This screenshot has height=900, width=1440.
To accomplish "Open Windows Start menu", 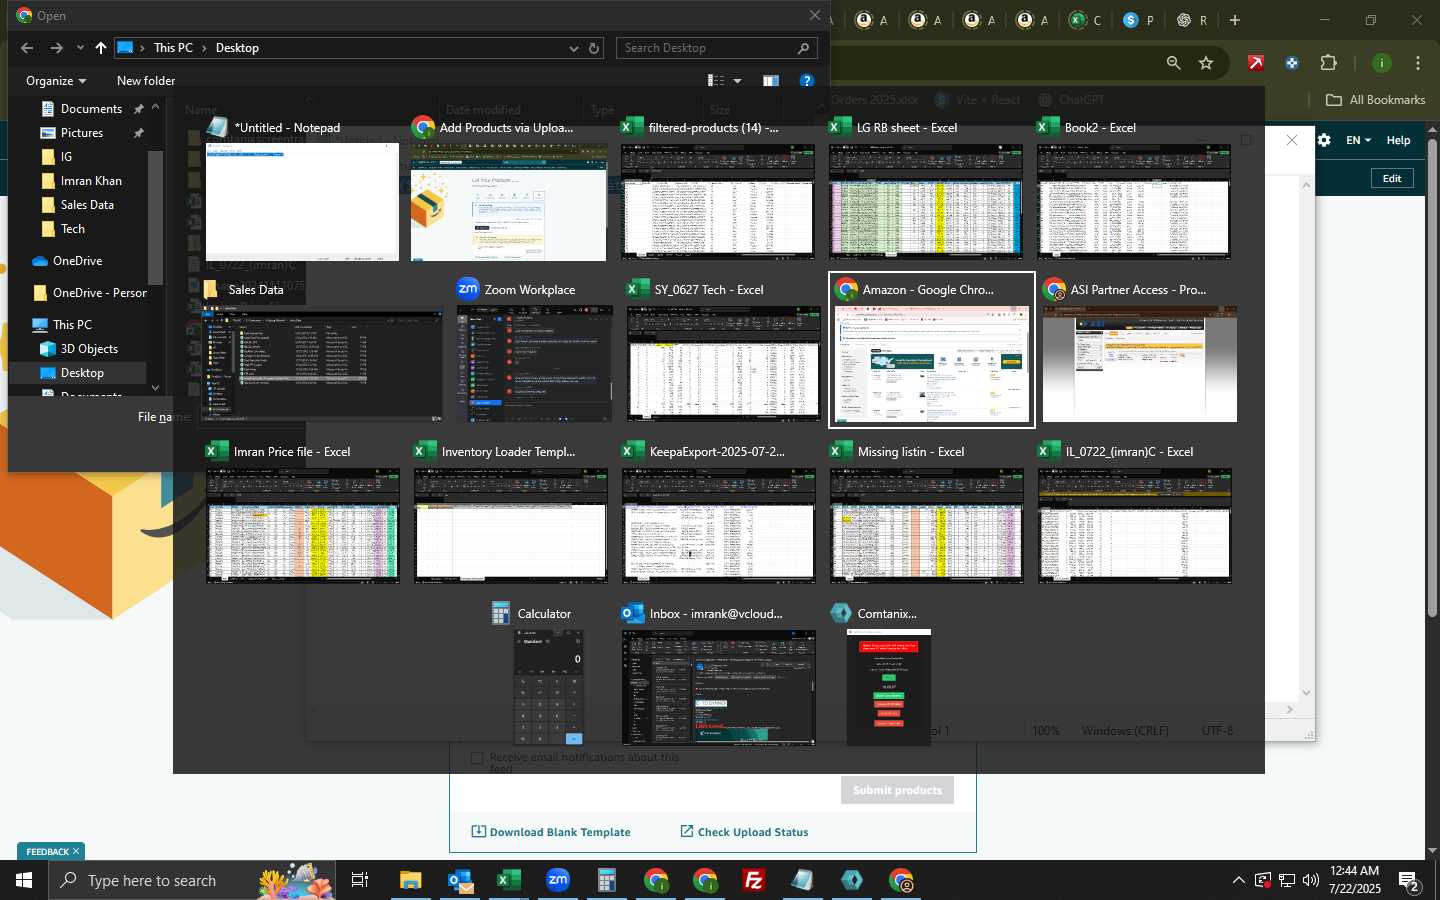I will (x=24, y=880).
